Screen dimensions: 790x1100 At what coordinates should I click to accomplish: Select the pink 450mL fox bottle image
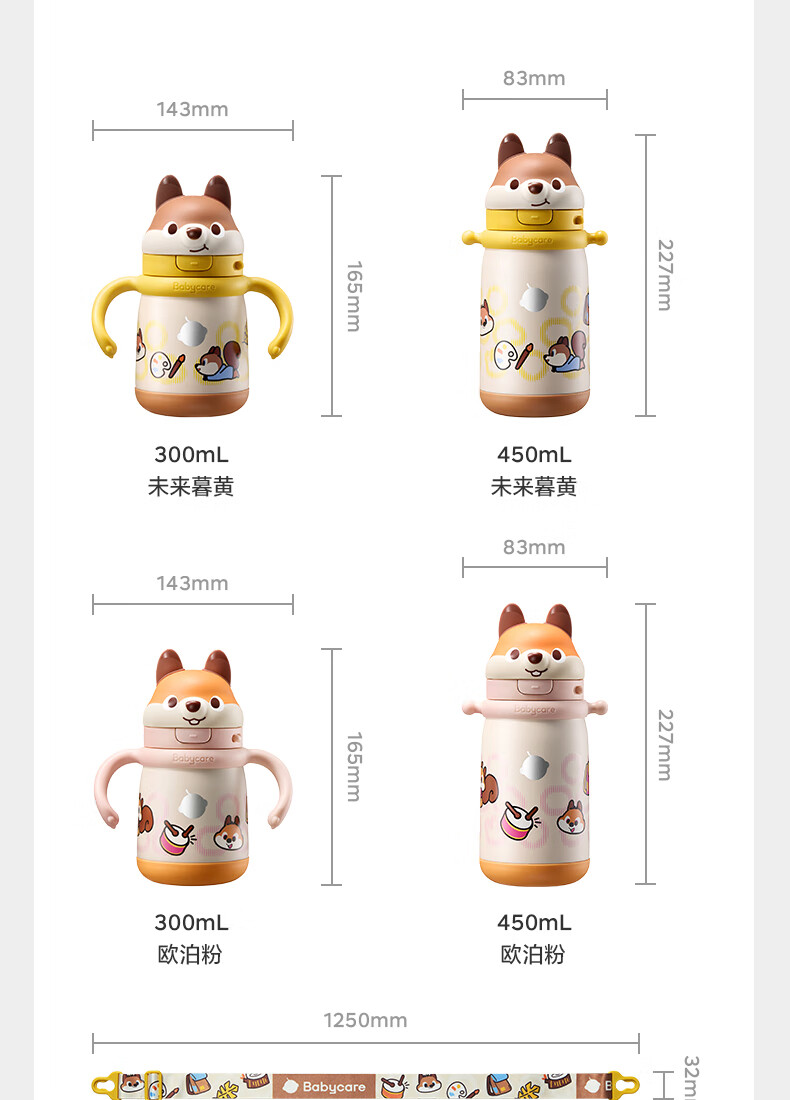pos(535,744)
